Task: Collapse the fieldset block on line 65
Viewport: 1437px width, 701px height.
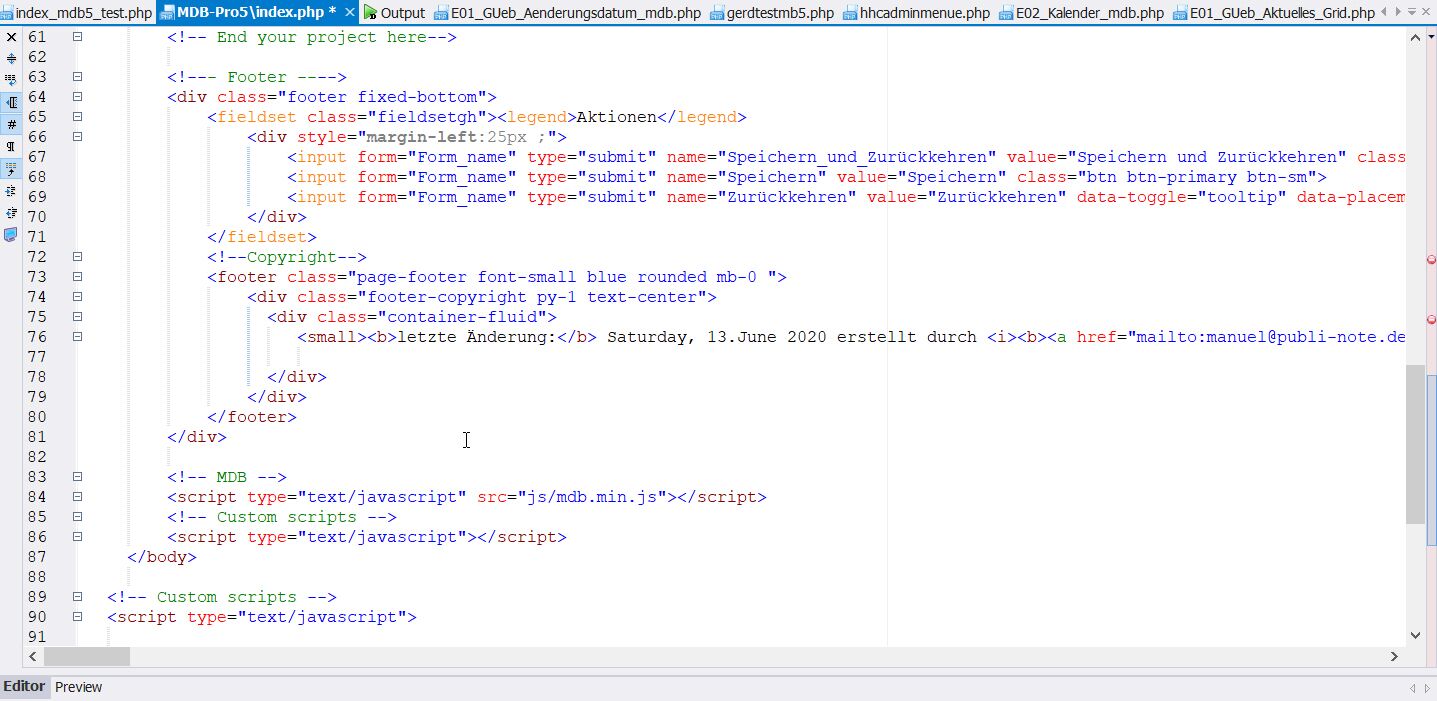Action: (77, 117)
